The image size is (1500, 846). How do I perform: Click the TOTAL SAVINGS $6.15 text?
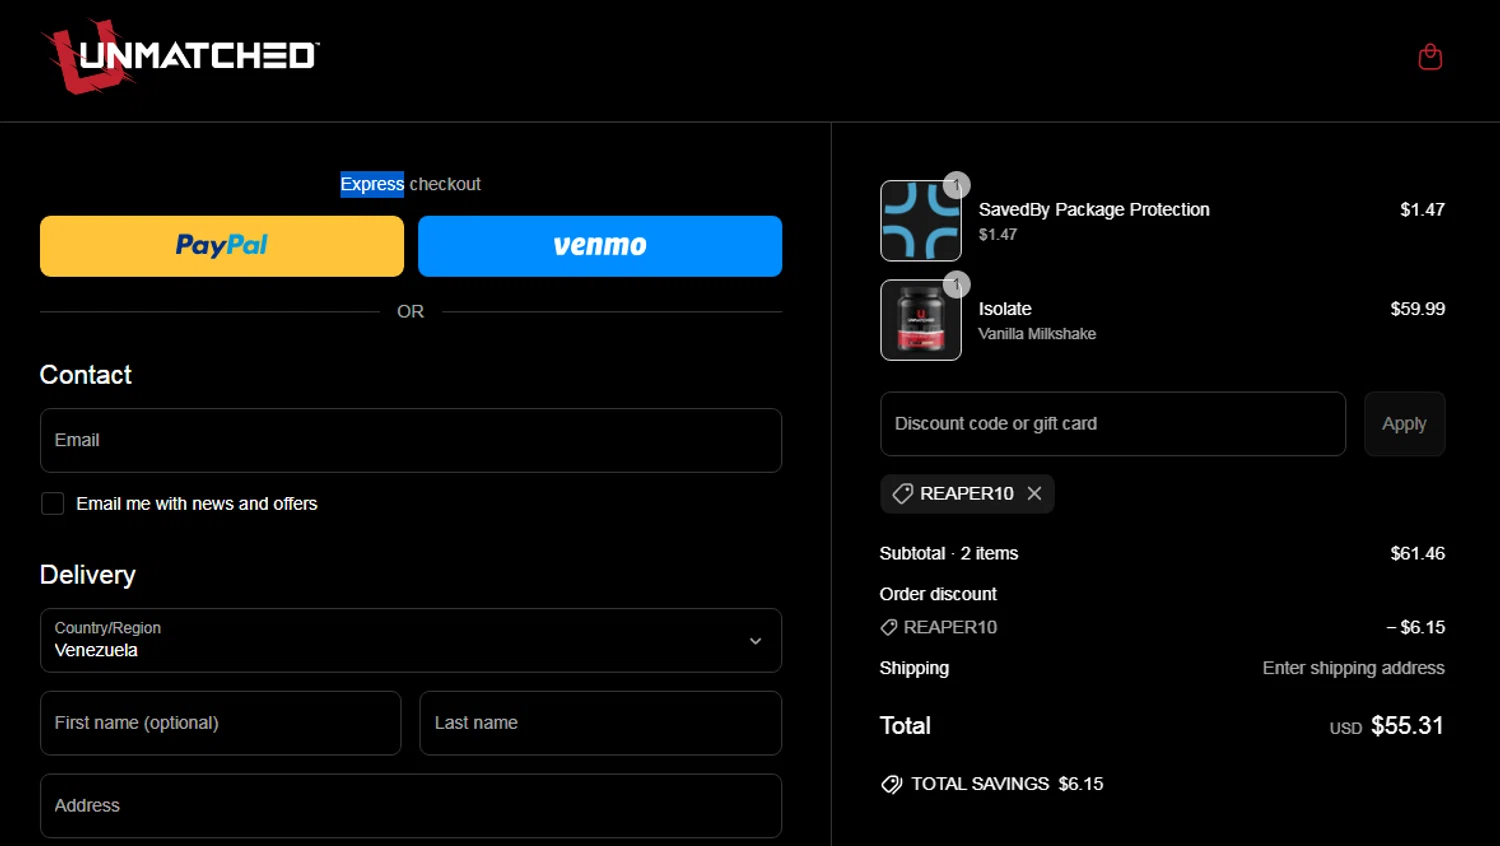coord(1007,784)
